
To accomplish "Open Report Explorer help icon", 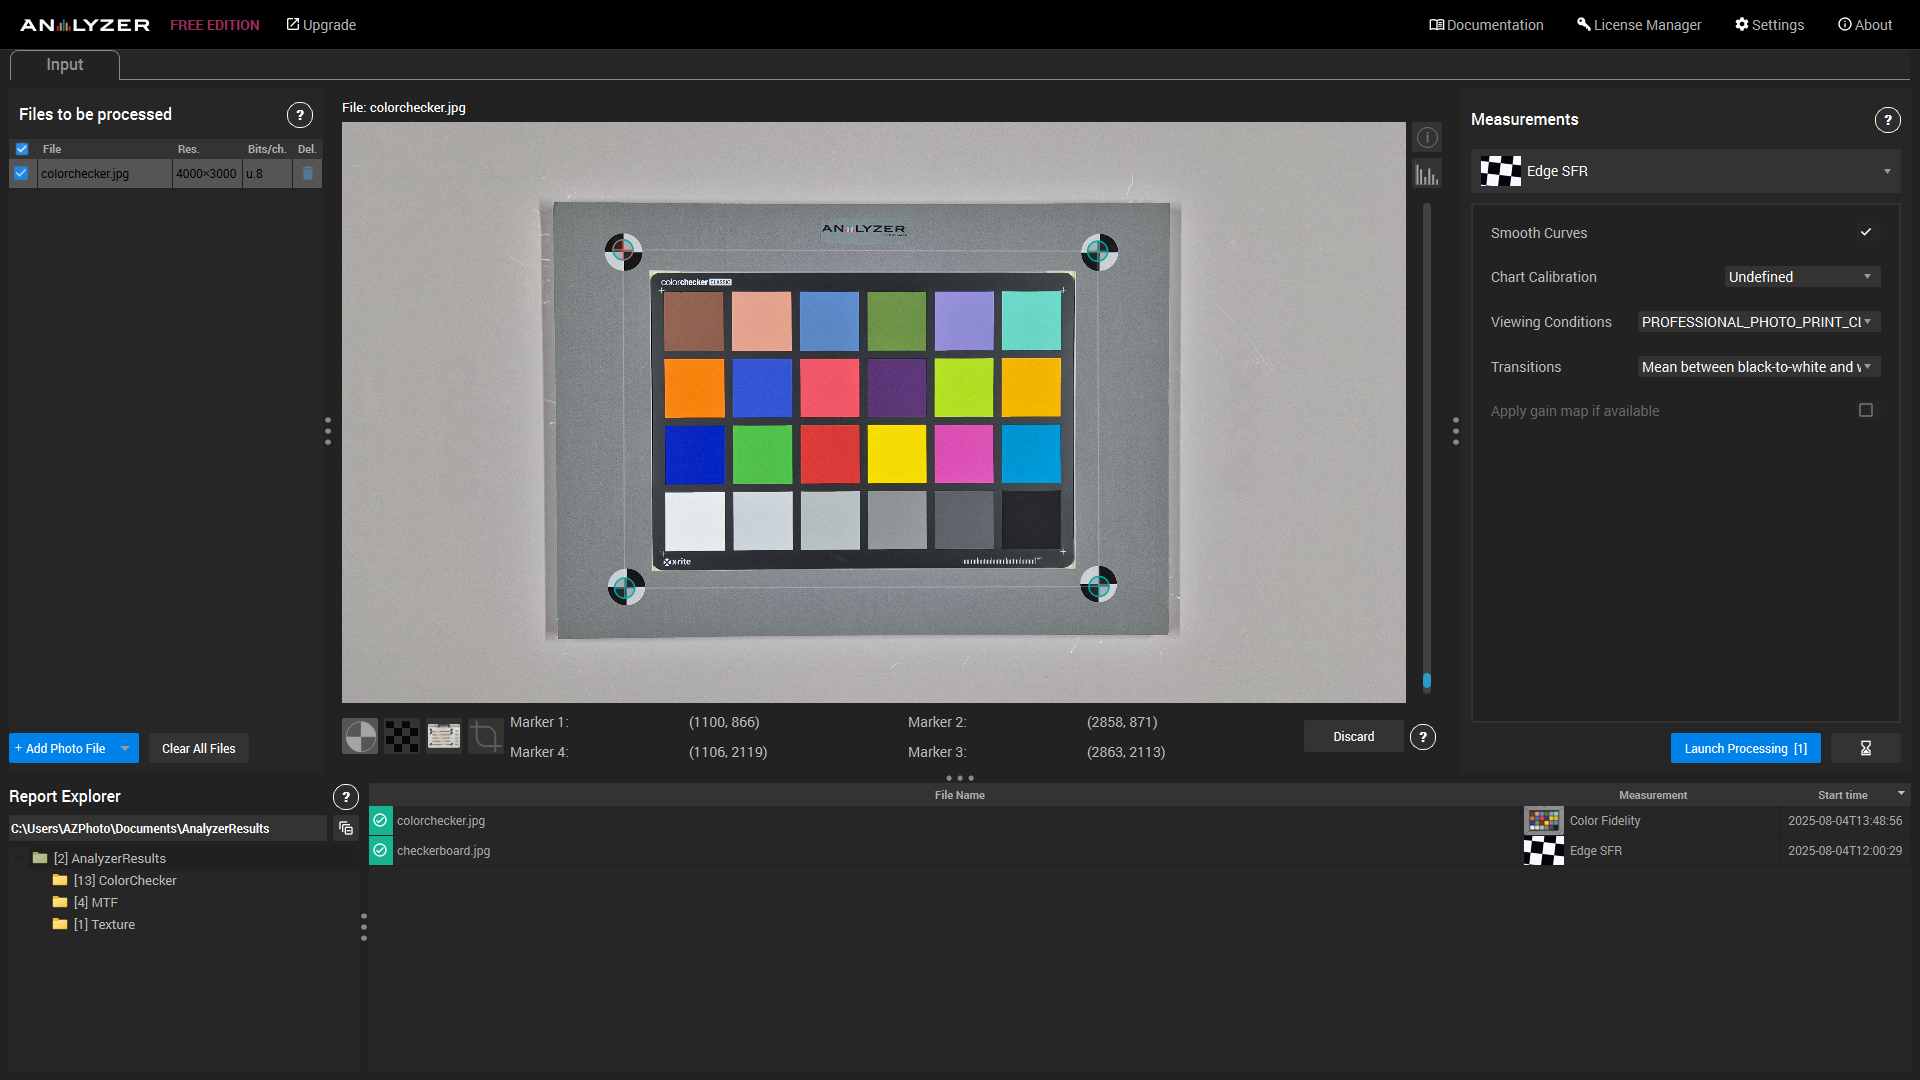I will click(x=346, y=797).
